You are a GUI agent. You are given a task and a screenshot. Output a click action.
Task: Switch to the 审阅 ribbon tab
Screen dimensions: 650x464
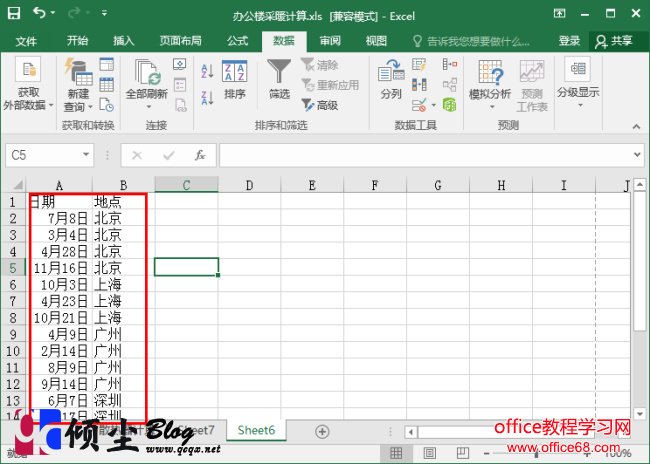[x=330, y=41]
